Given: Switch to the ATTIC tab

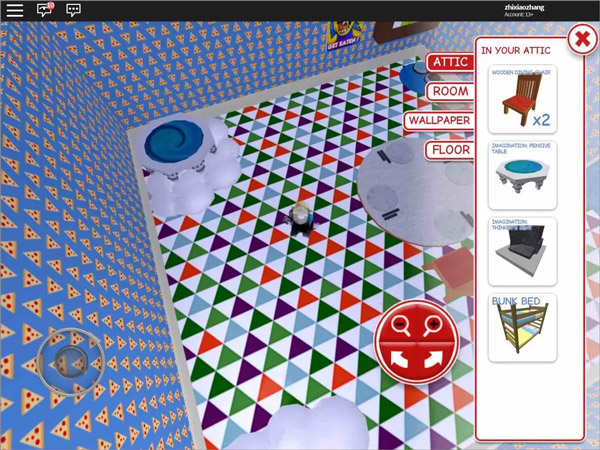Looking at the screenshot, I should click(x=449, y=62).
